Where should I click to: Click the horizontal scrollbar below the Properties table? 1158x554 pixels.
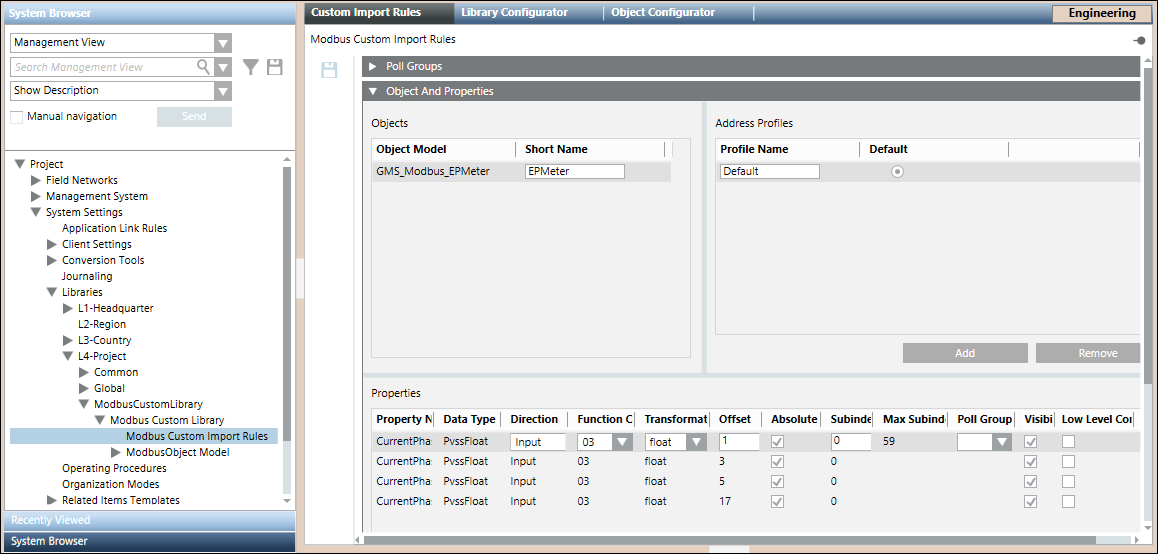tap(730, 540)
